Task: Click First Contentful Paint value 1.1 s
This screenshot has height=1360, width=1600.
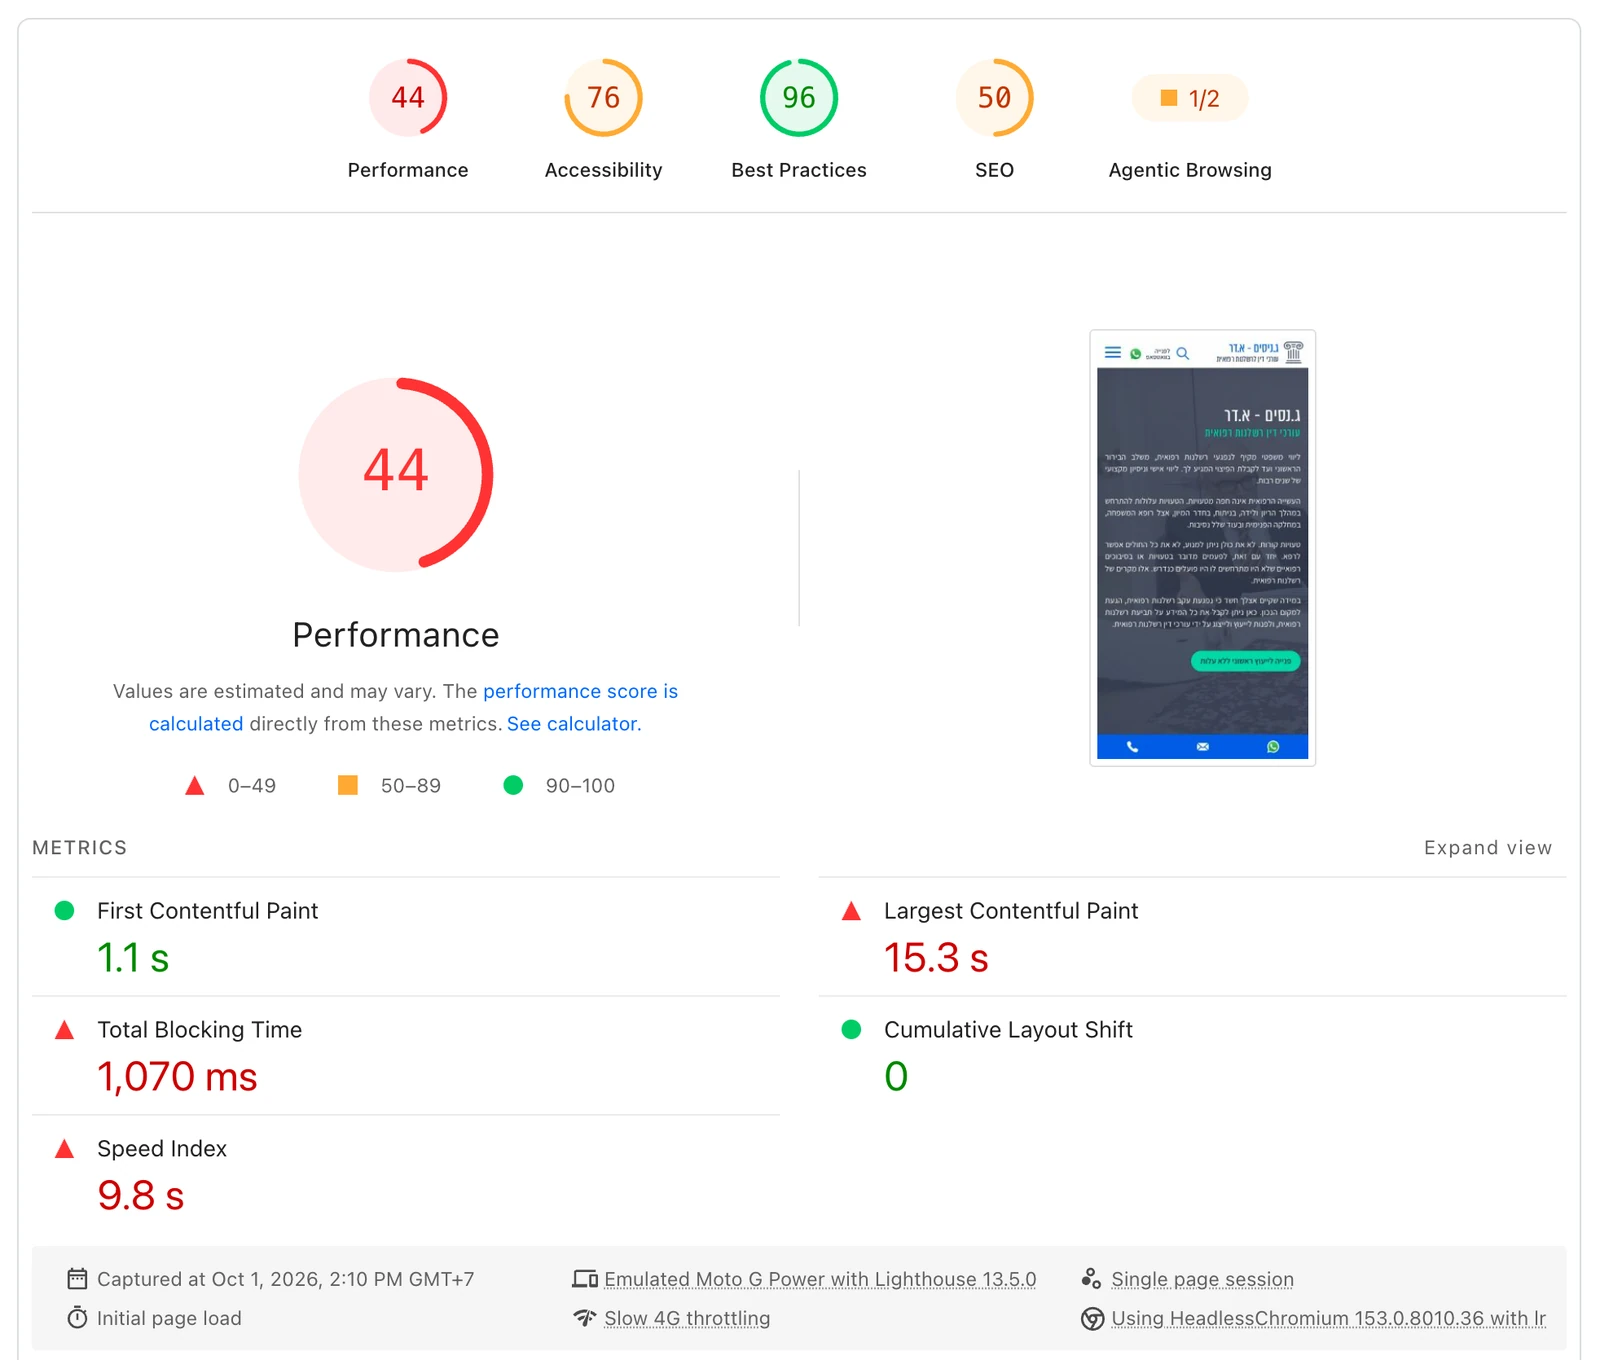Action: pyautogui.click(x=133, y=958)
